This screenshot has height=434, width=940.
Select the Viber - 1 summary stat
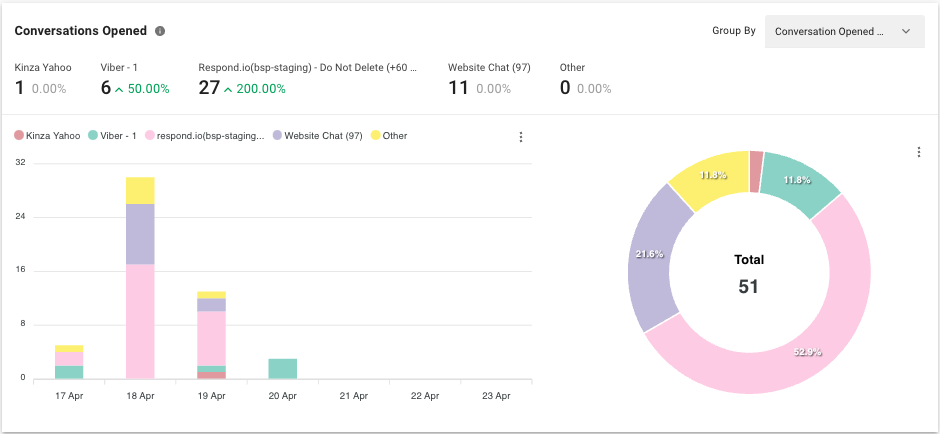135,80
